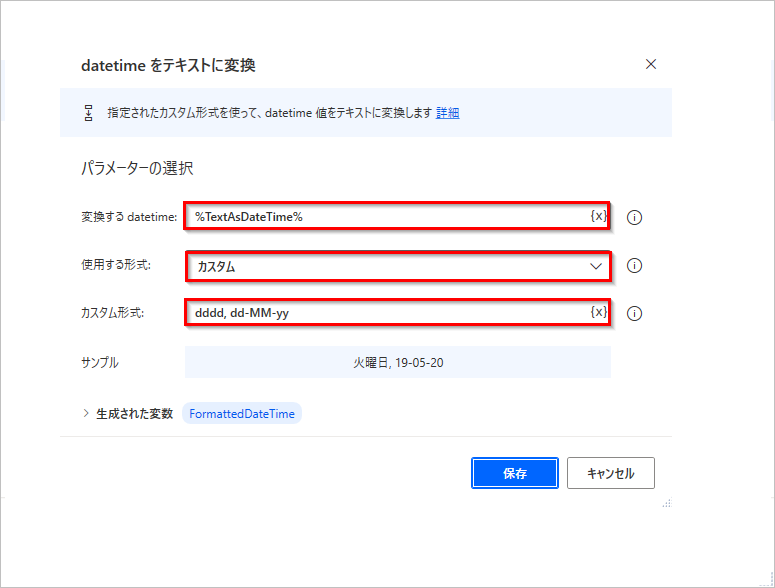Close the datetime to text dialog
This screenshot has height=588, width=775.
tap(650, 64)
